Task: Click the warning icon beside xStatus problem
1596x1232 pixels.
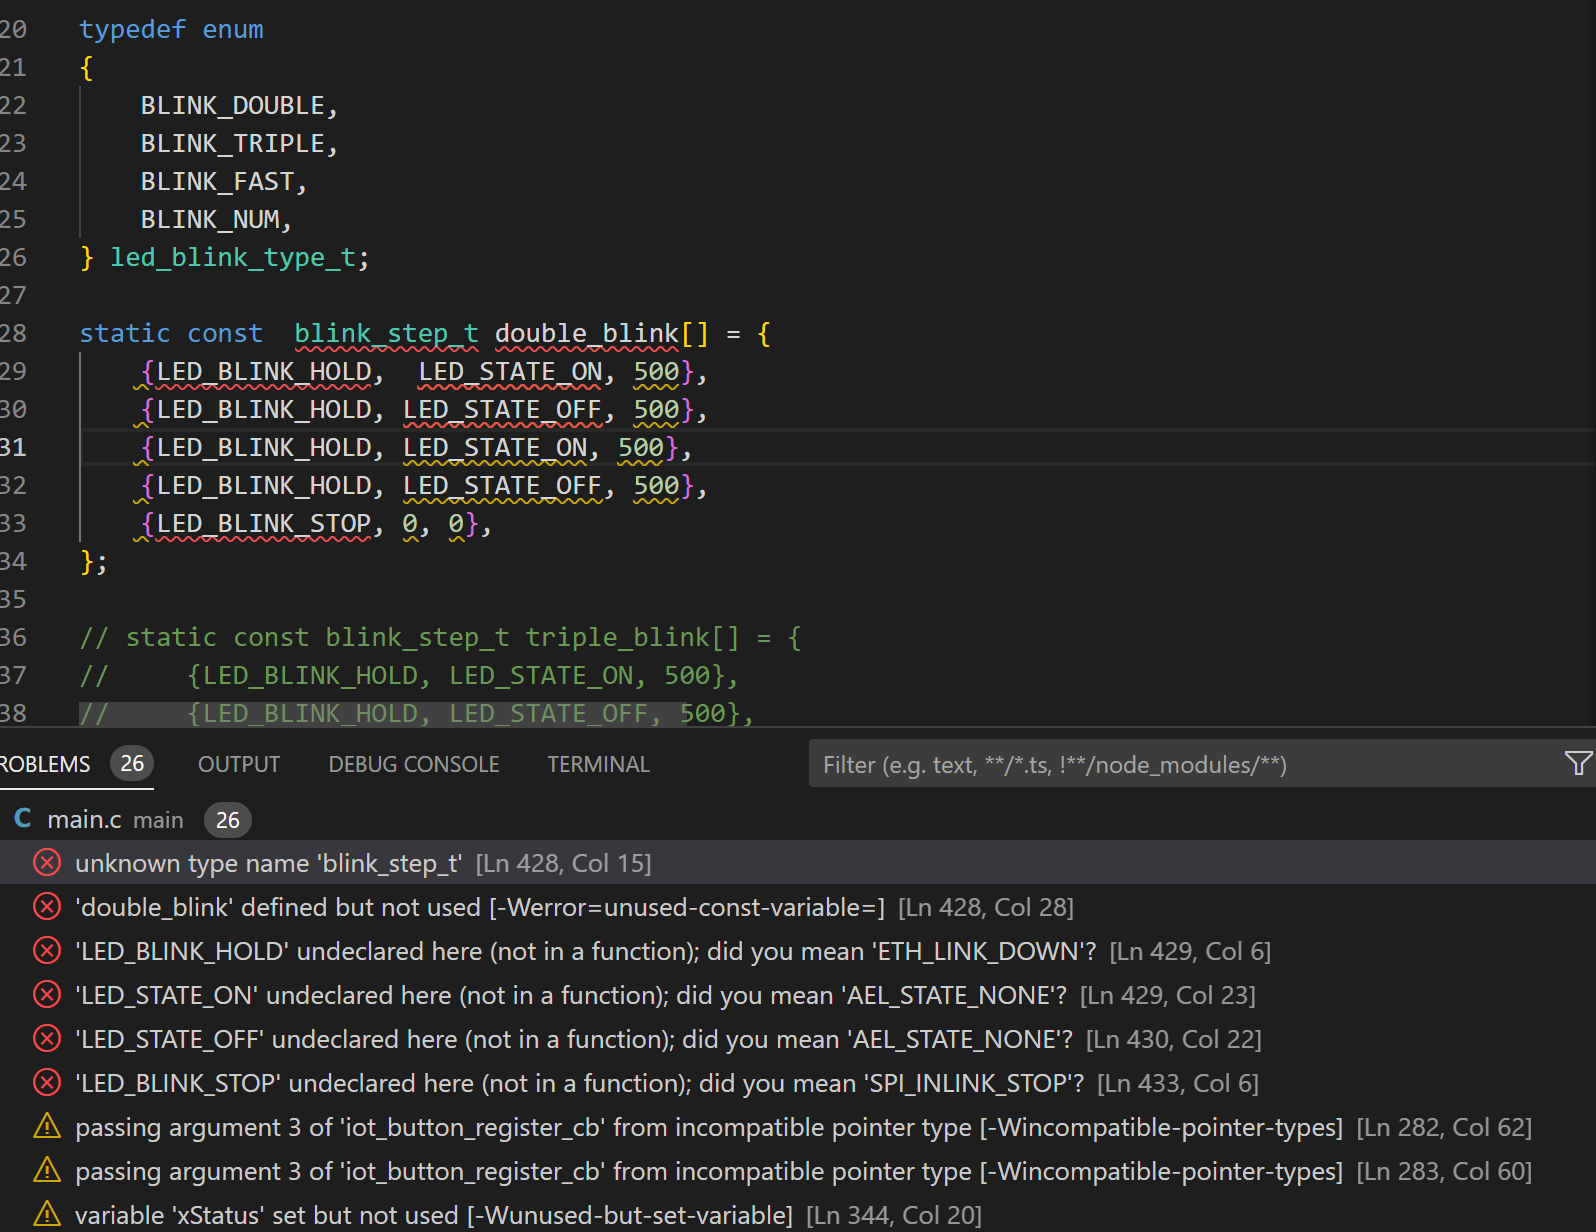Action: click(x=47, y=1214)
